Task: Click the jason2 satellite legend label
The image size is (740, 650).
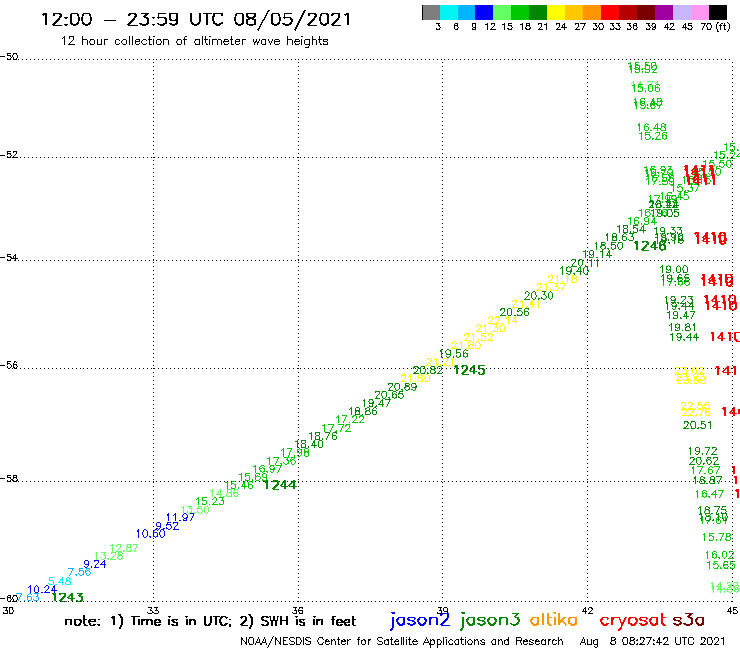Action: click(x=420, y=620)
